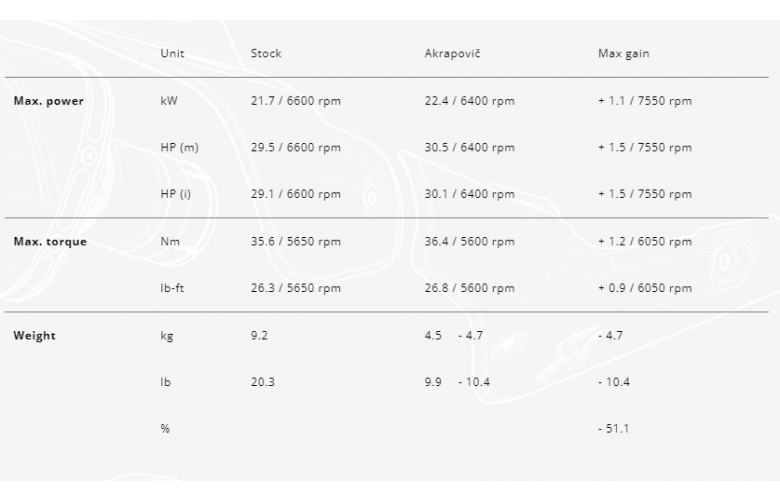Image resolution: width=780 pixels, height=500 pixels.
Task: Click the stock weight 9.2 value
Action: 259,336
